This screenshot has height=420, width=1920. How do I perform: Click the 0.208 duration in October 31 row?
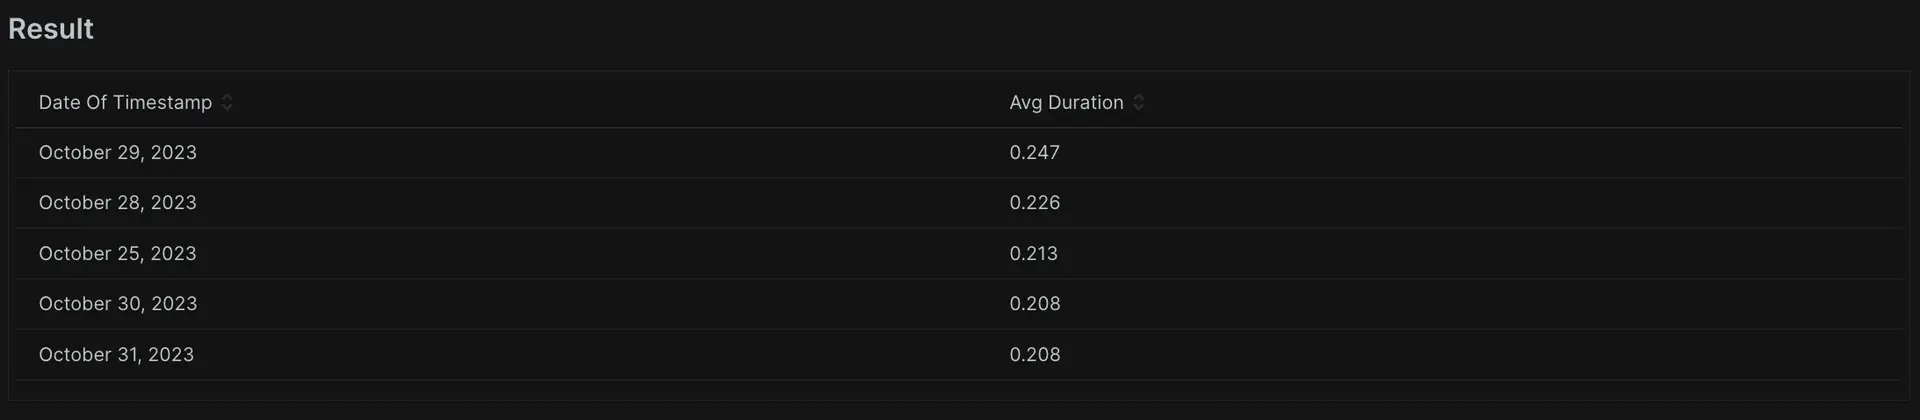pyautogui.click(x=1034, y=355)
